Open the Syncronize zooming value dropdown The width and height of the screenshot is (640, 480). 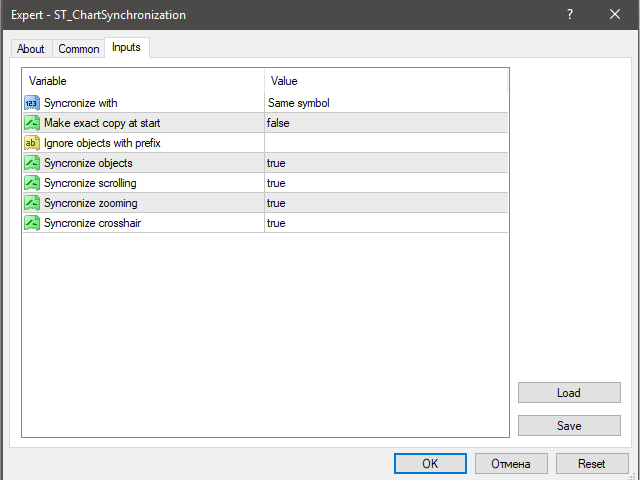385,203
